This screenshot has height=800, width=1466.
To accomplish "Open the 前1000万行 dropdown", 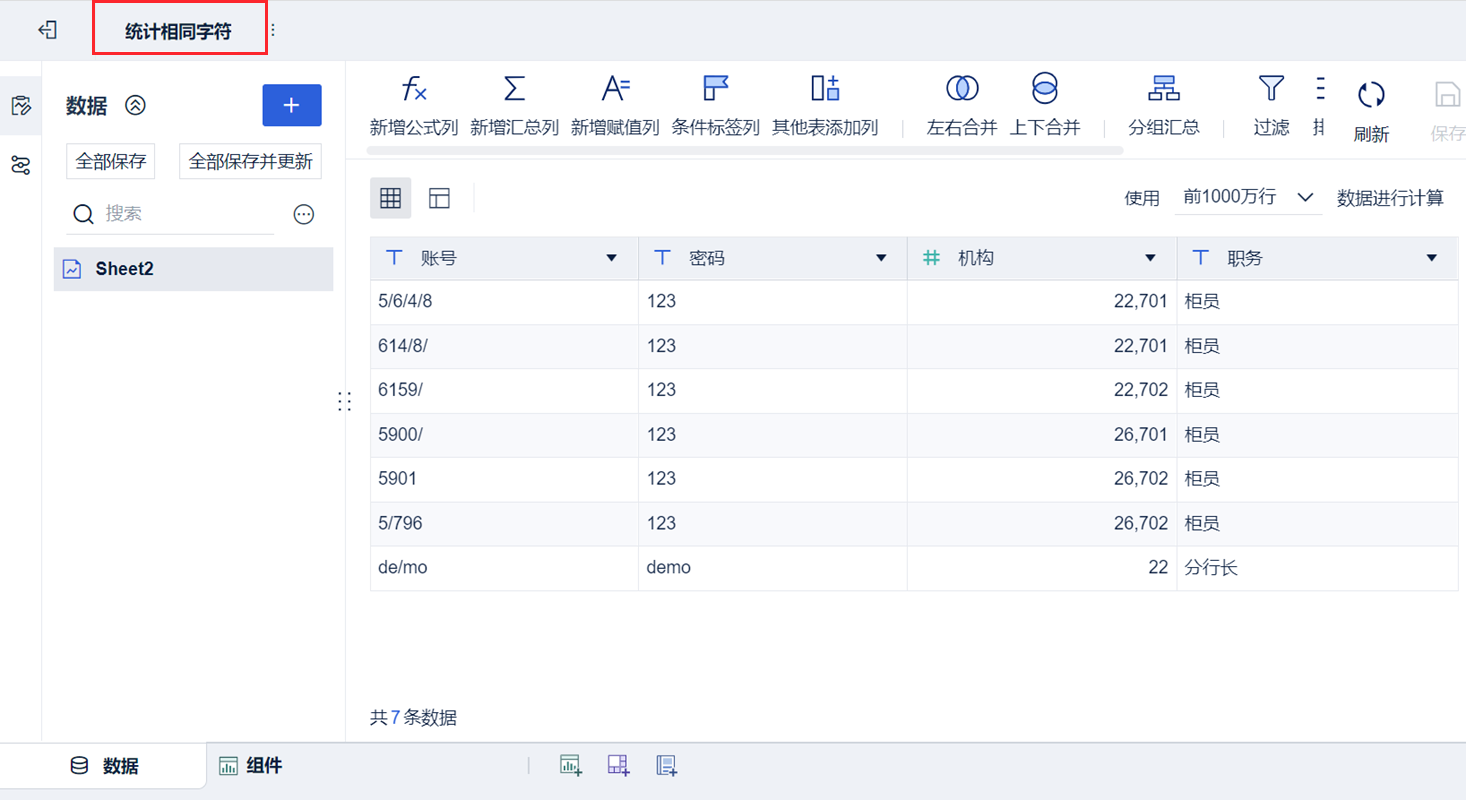I will click(x=1249, y=197).
